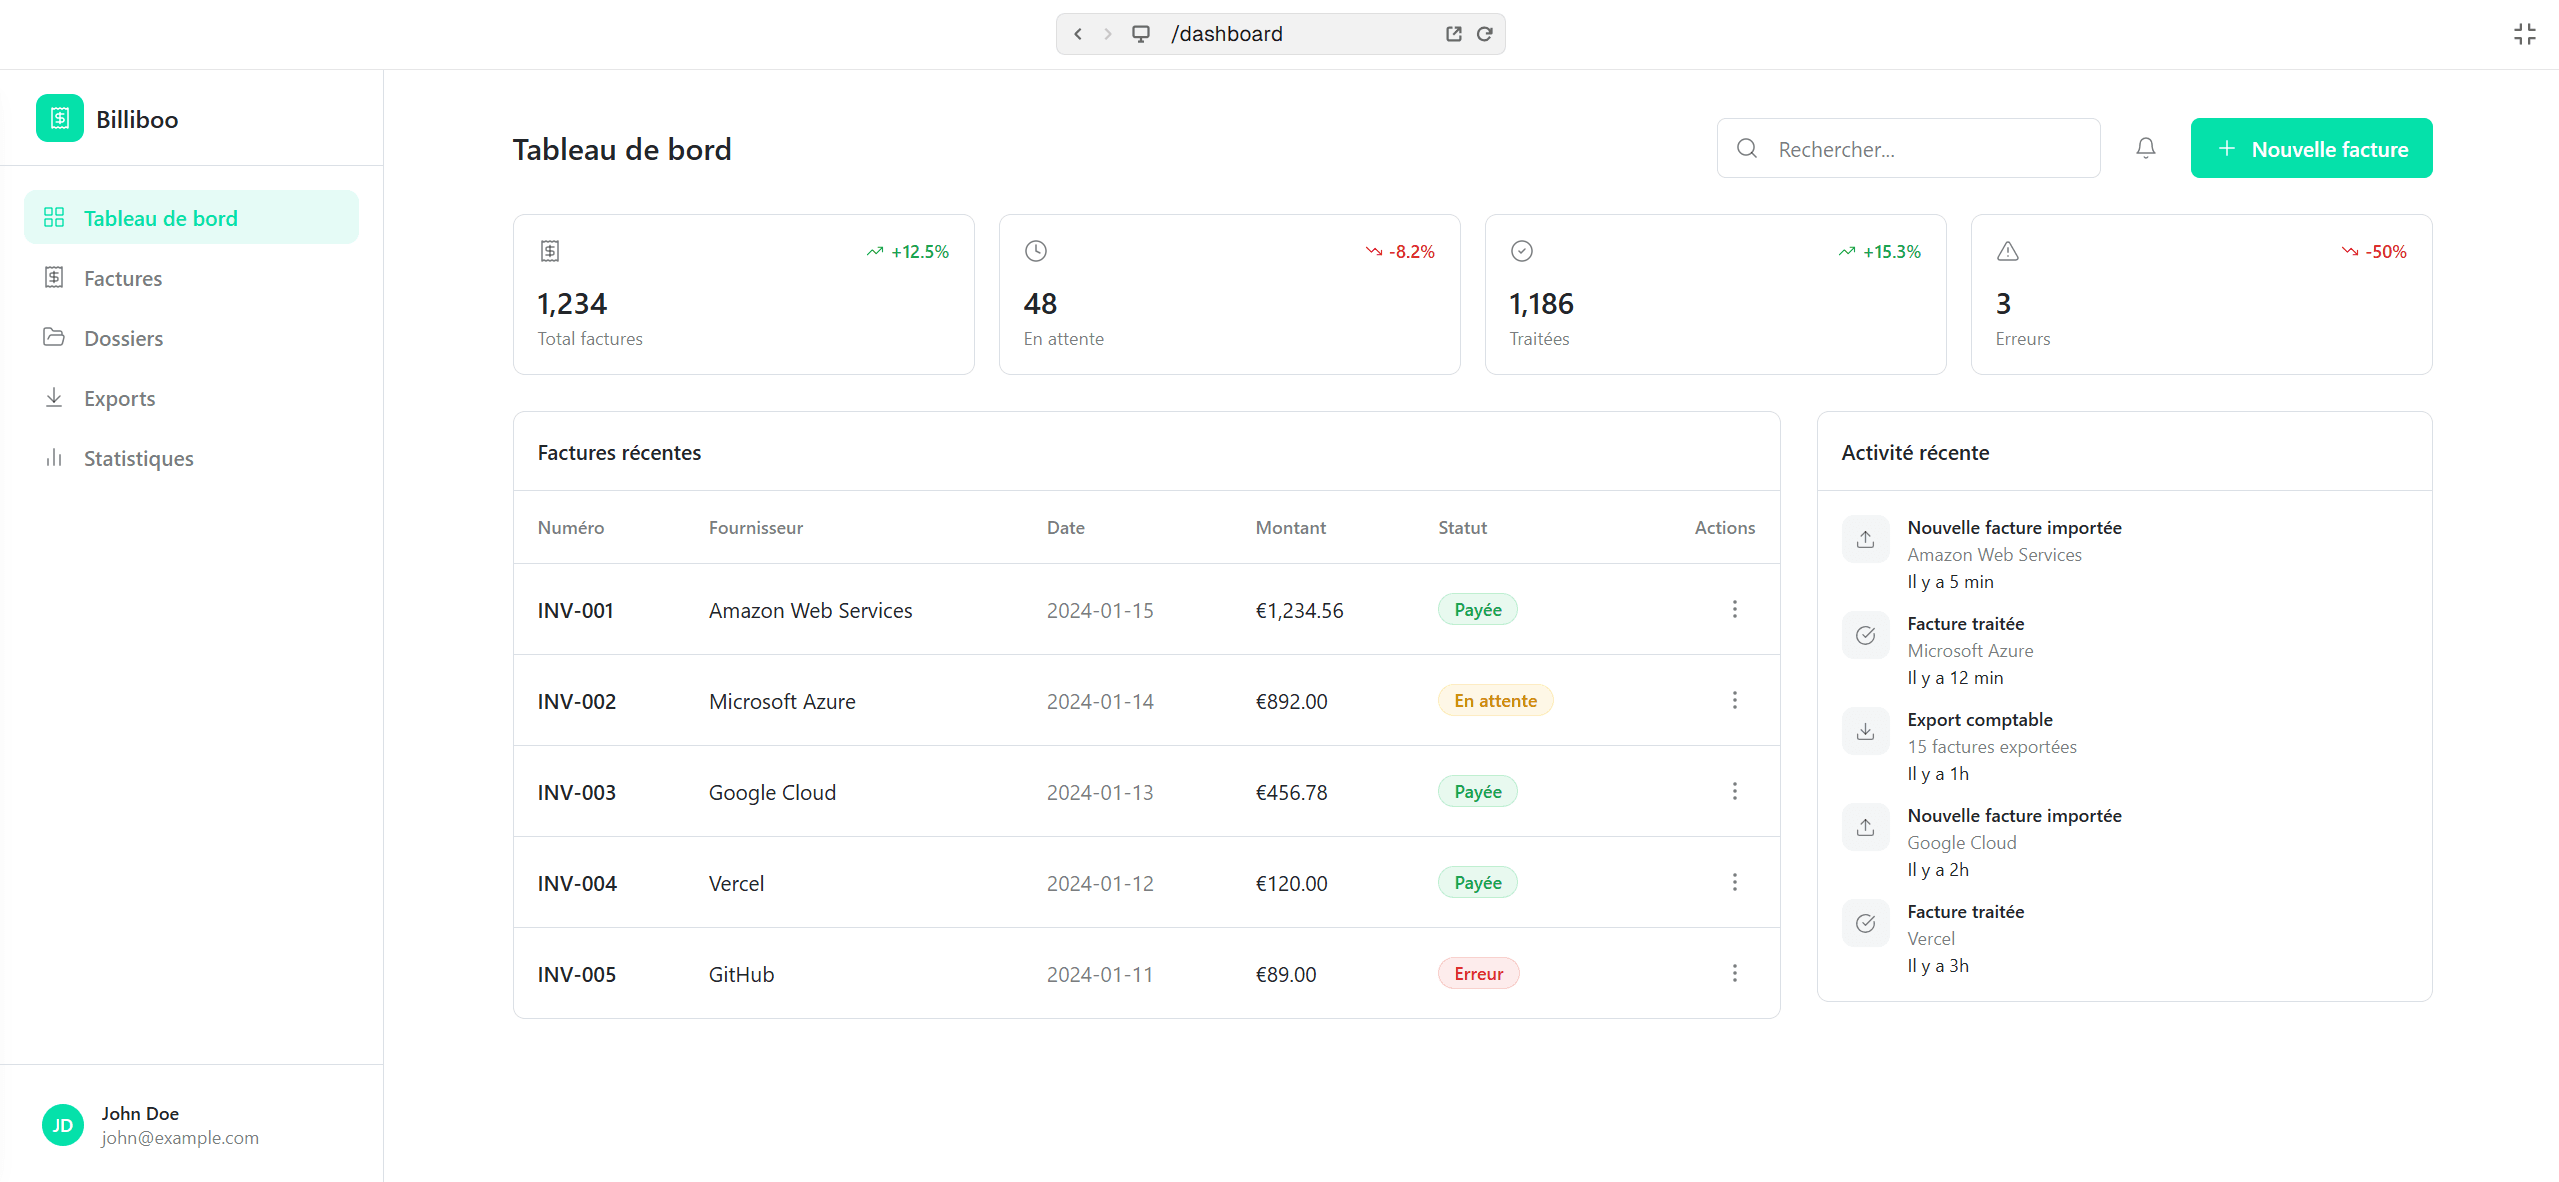This screenshot has width=2559, height=1182.
Task: Click the collapse view icon top right
Action: (2525, 33)
